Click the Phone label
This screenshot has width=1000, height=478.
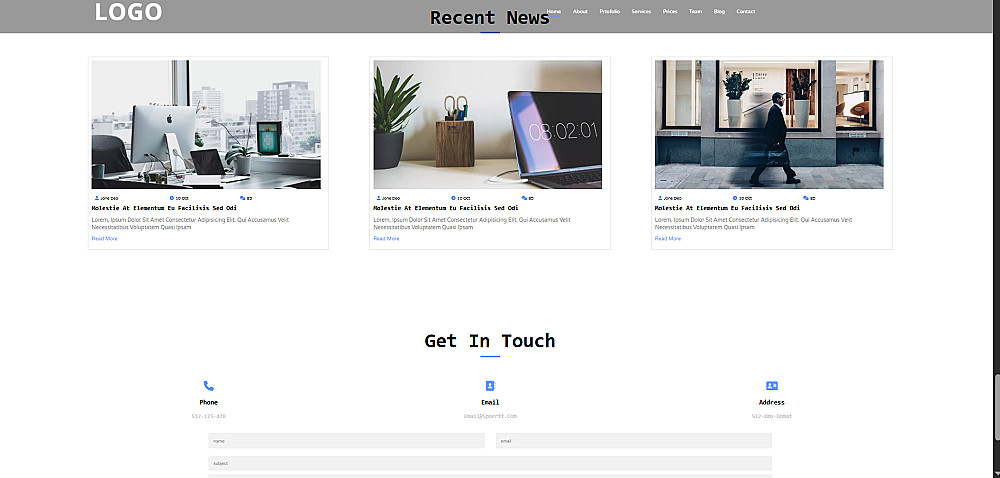(209, 402)
